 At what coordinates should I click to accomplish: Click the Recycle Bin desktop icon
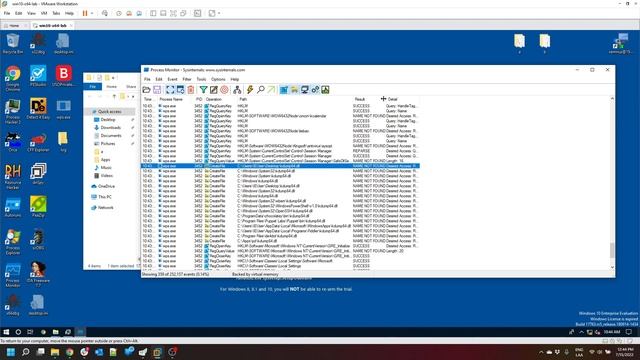pyautogui.click(x=13, y=44)
